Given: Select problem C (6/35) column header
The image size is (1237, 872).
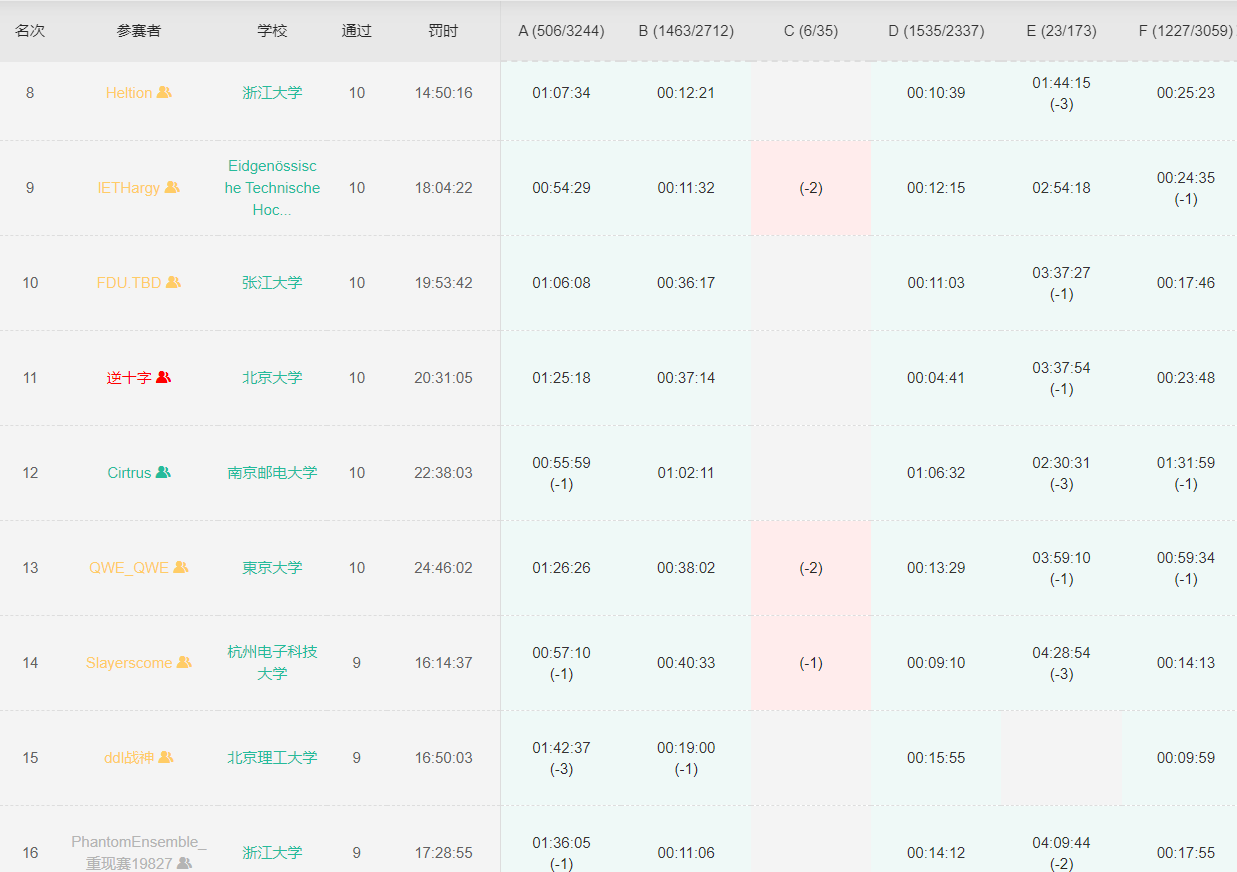Looking at the screenshot, I should pyautogui.click(x=810, y=31).
